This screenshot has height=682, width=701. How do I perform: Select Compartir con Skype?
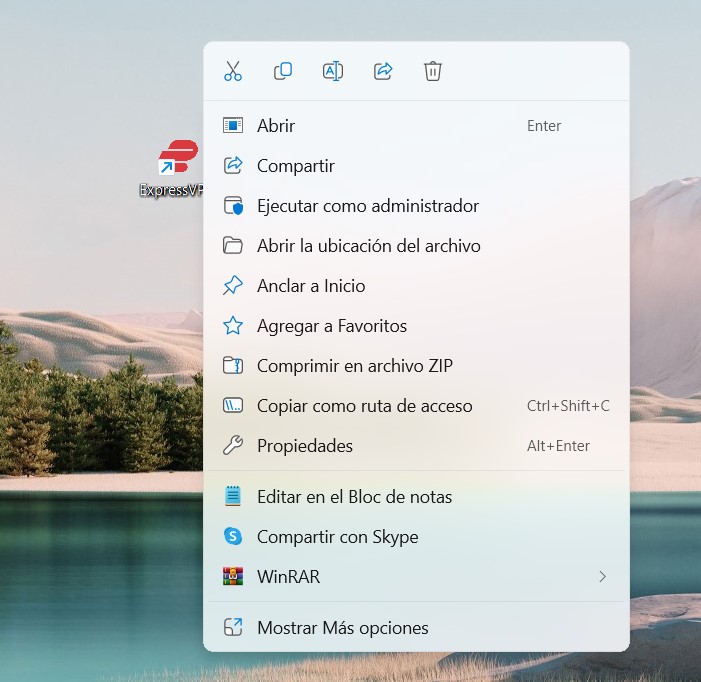[x=416, y=537]
